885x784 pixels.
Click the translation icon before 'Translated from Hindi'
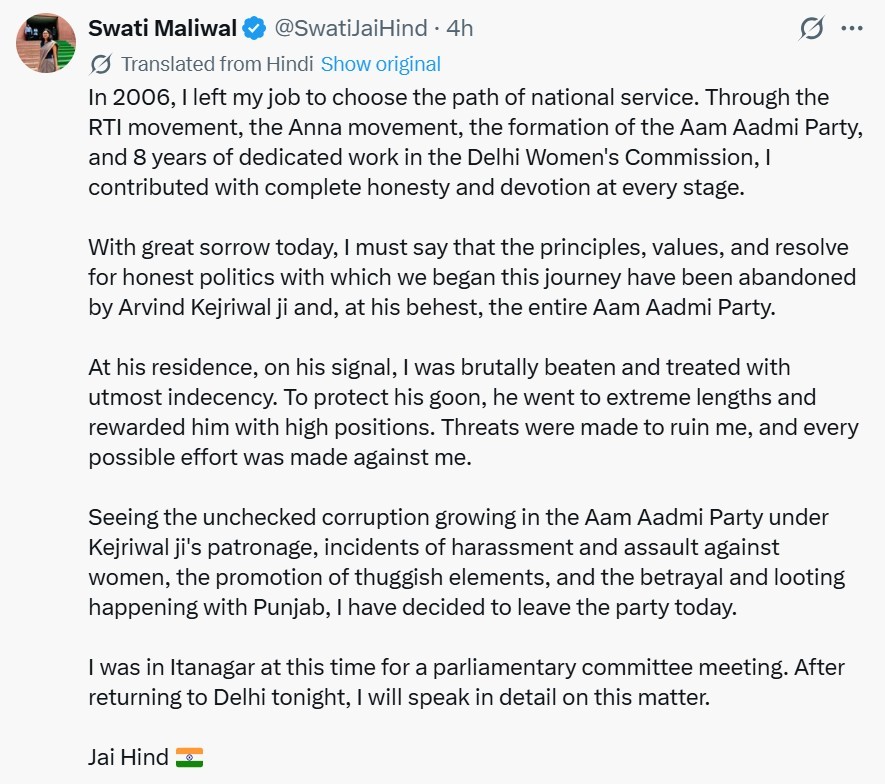(100, 65)
